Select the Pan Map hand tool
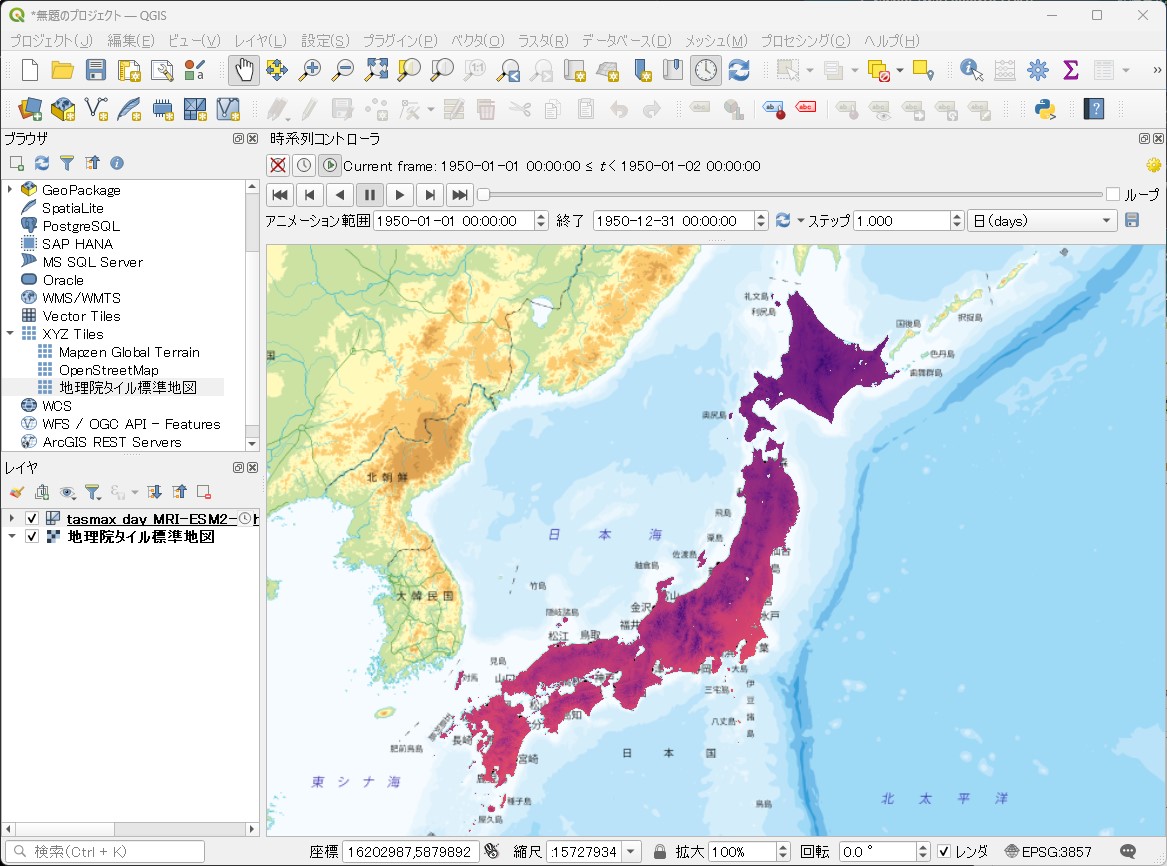Viewport: 1167px width, 866px height. coord(244,71)
